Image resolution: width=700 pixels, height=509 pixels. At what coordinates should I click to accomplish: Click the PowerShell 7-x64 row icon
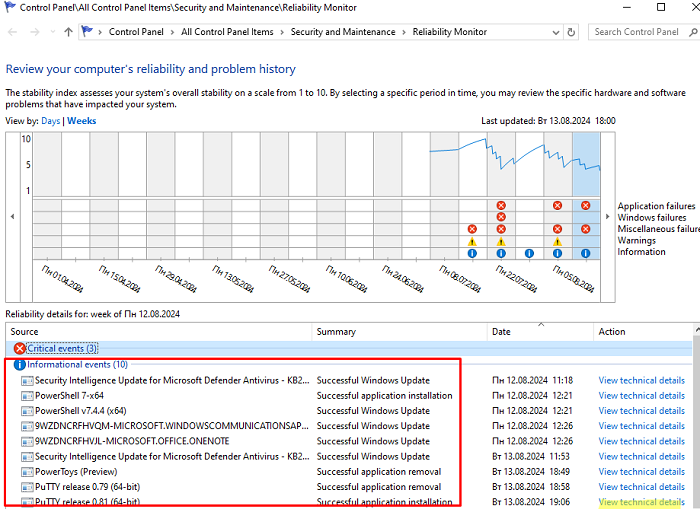click(27, 396)
